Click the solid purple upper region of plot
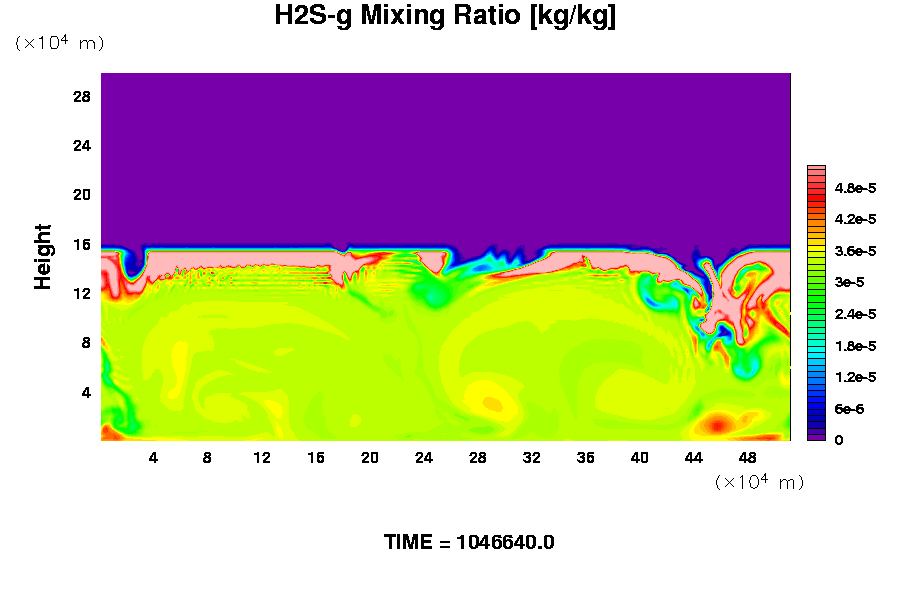Image resolution: width=900 pixels, height=600 pixels. point(445,150)
